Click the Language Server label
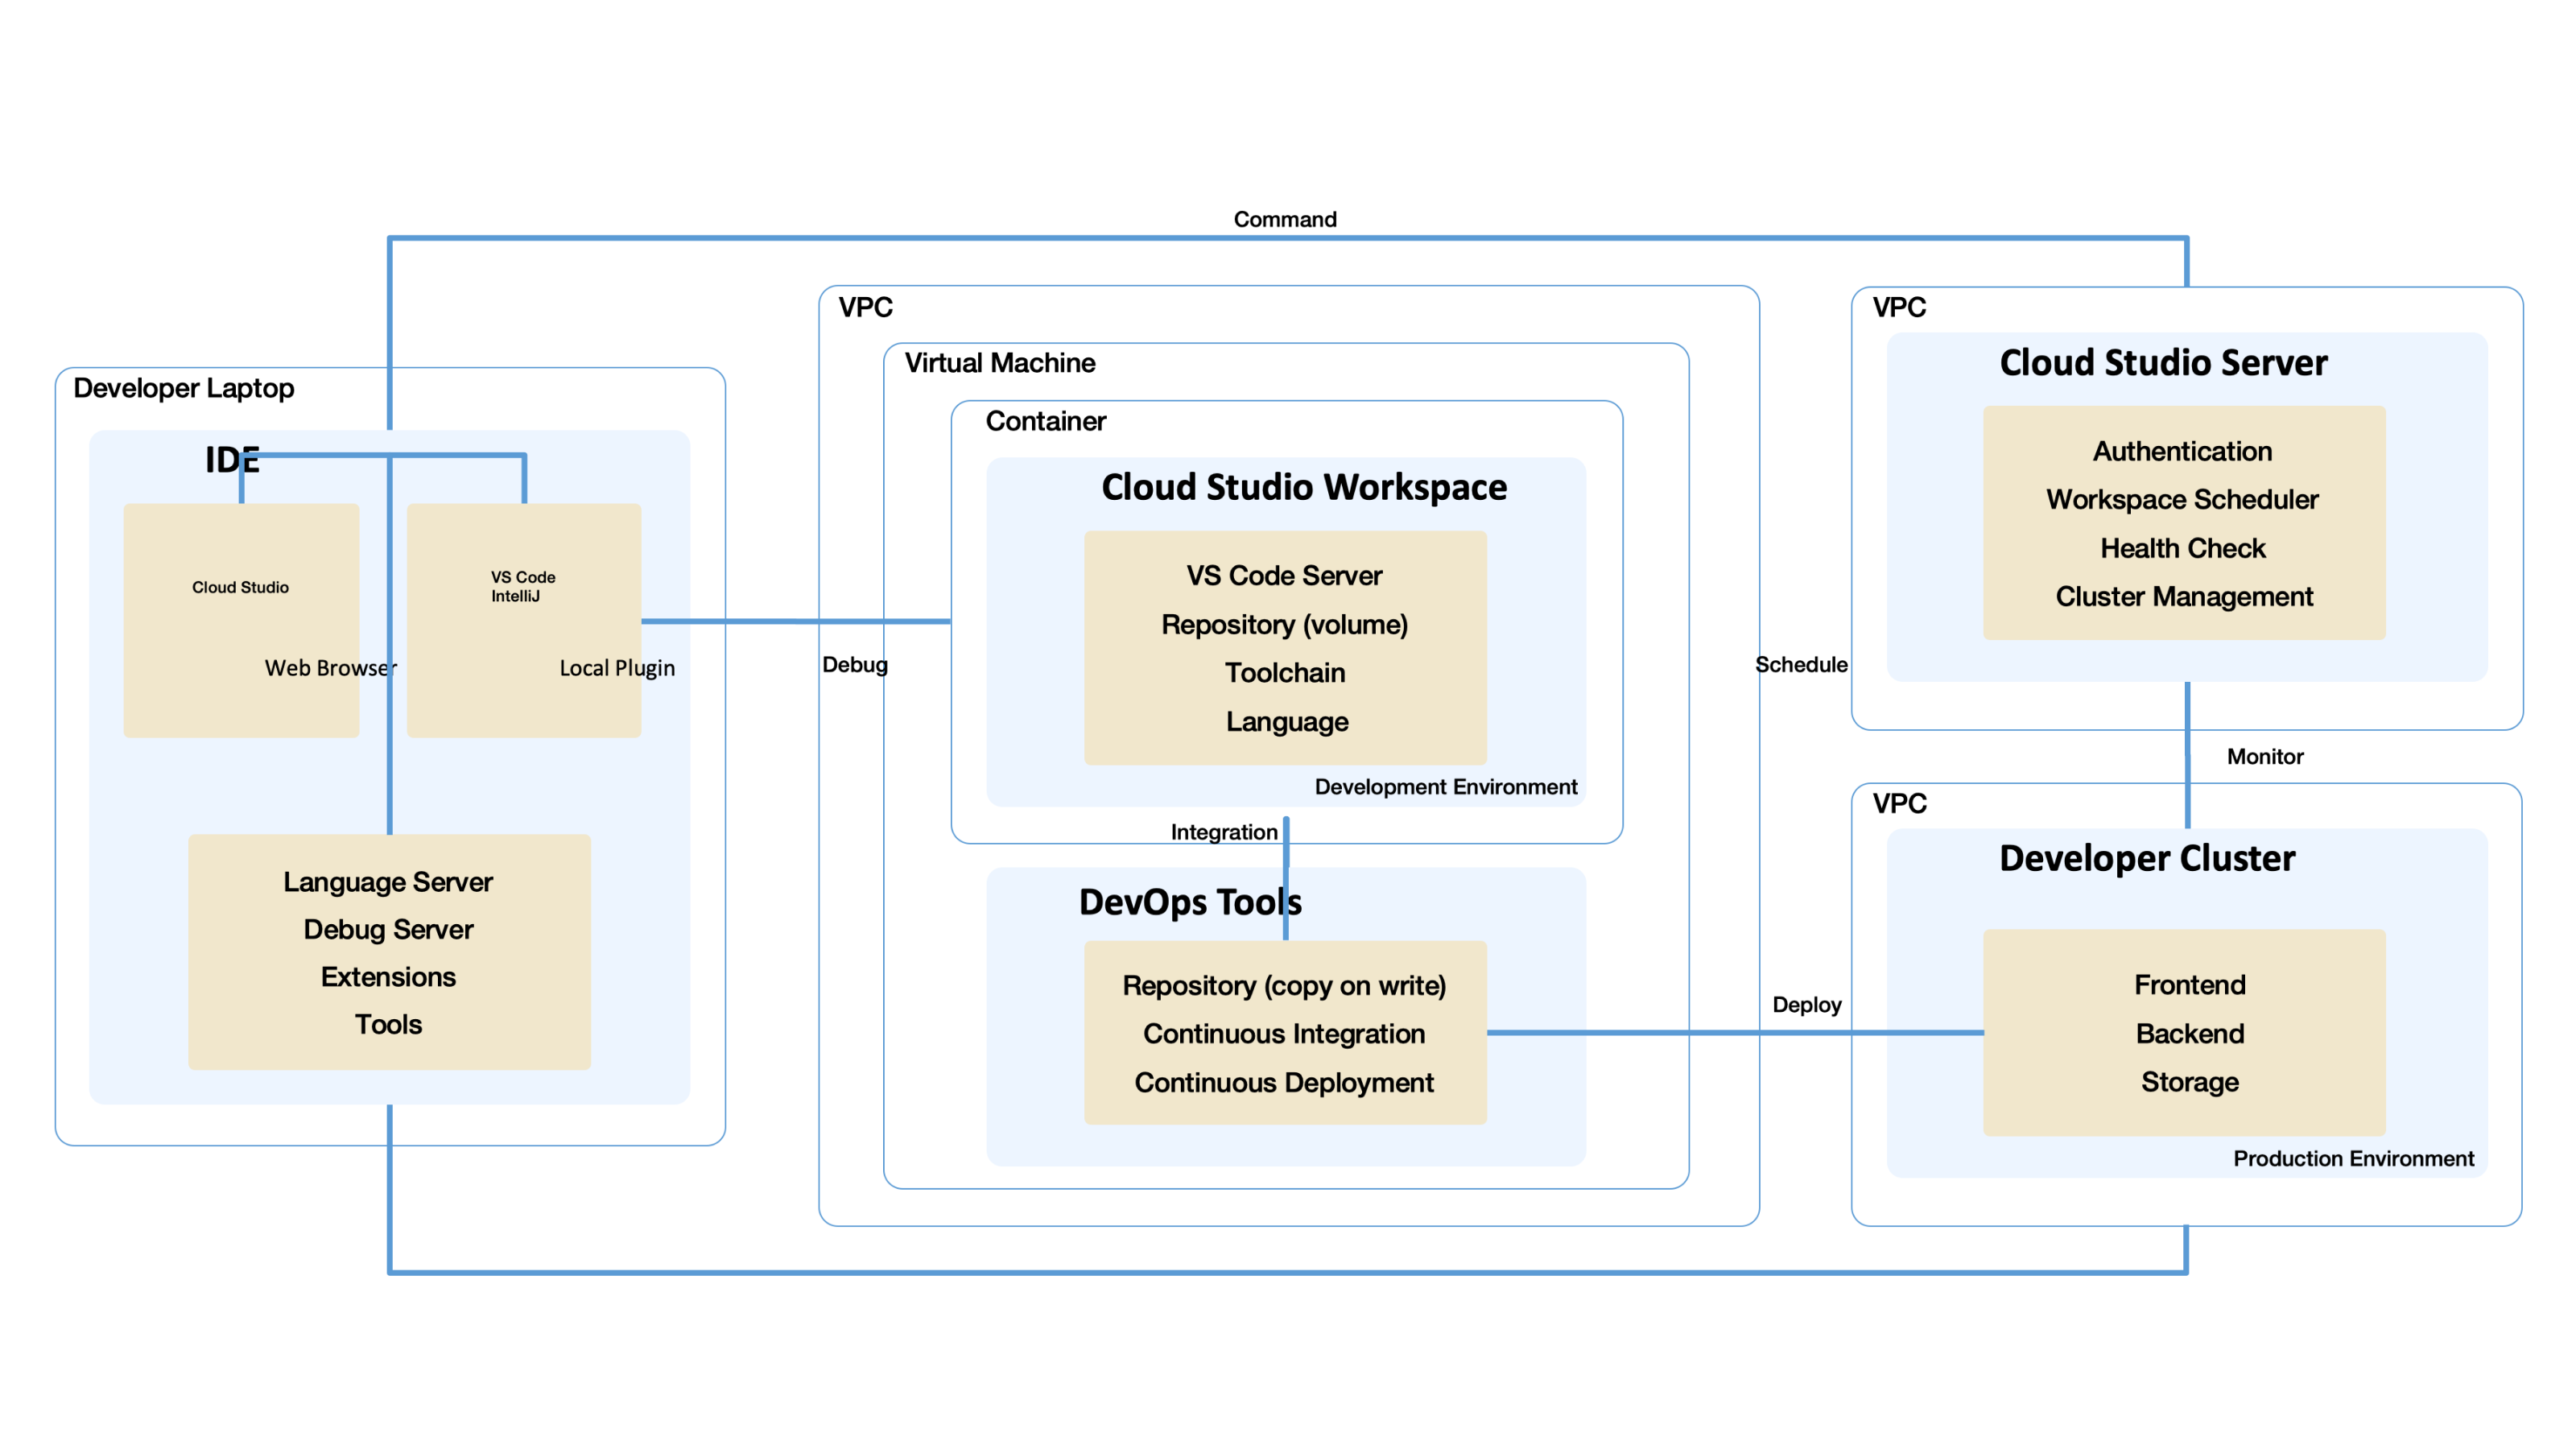This screenshot has height=1449, width=2576. pos(388,882)
